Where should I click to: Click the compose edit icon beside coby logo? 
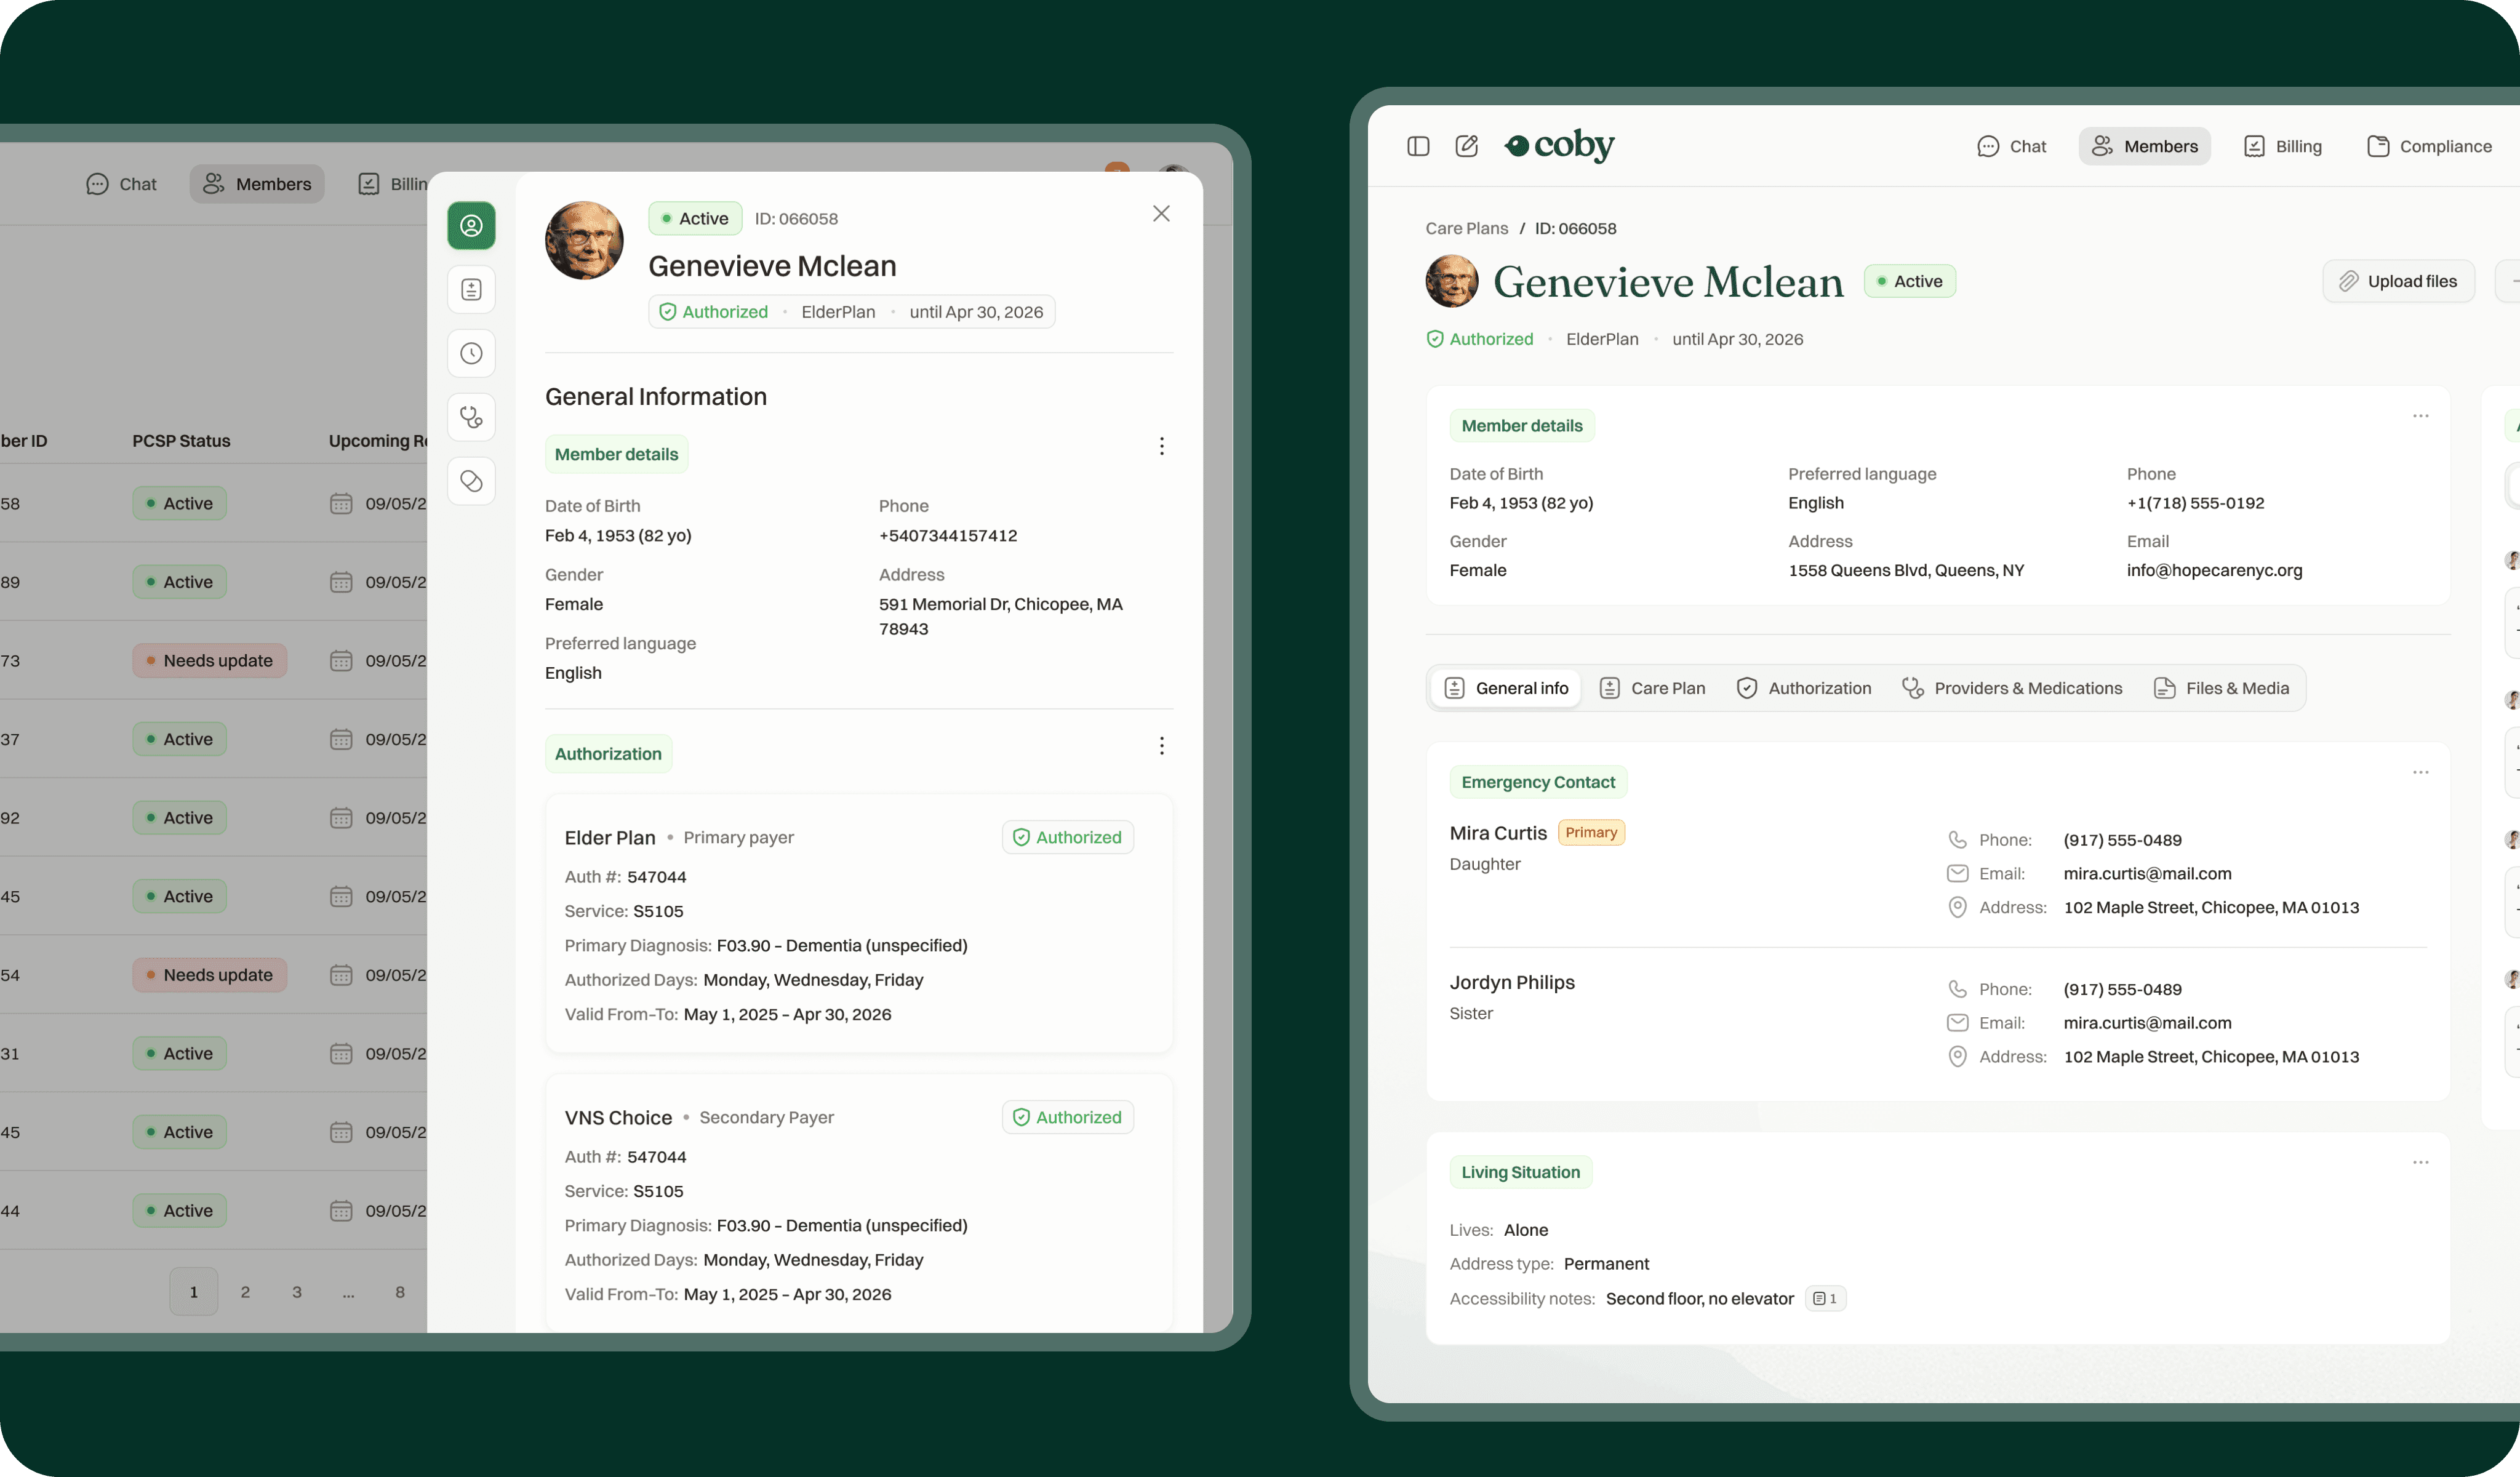(1466, 146)
